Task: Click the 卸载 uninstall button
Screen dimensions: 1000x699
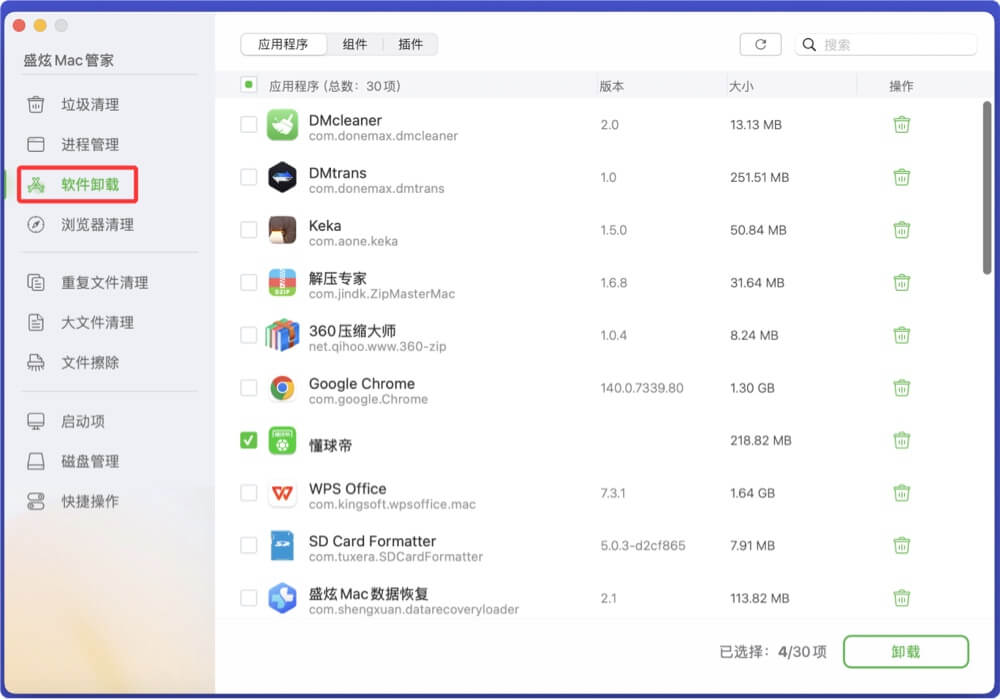Action: [x=905, y=651]
